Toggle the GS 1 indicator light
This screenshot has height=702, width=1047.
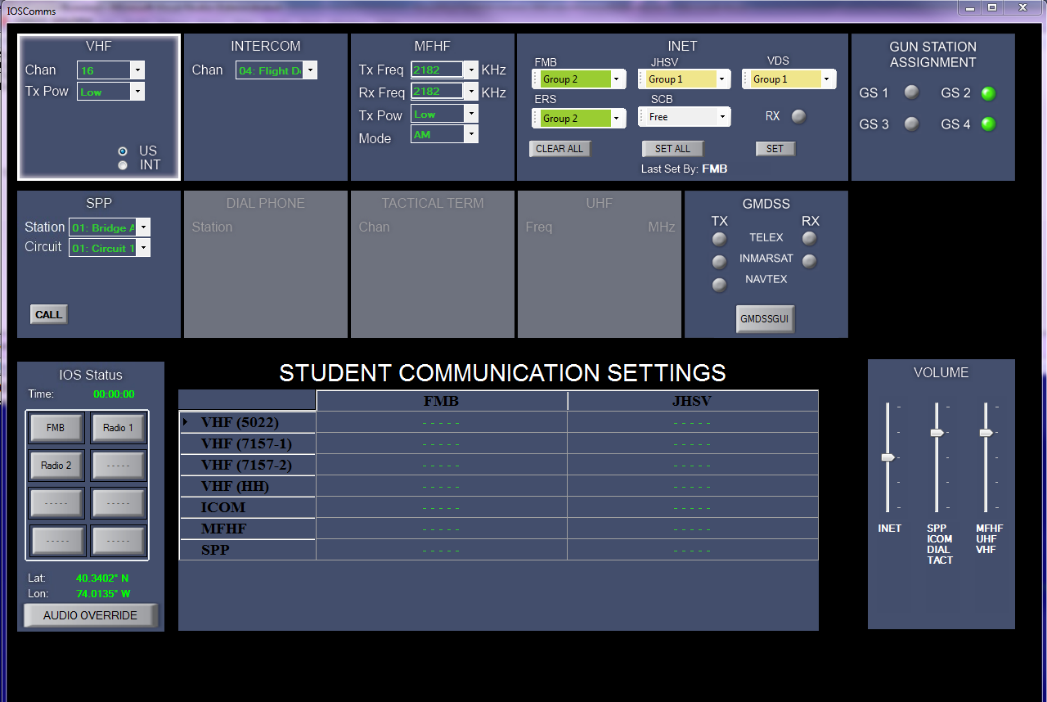(x=911, y=93)
